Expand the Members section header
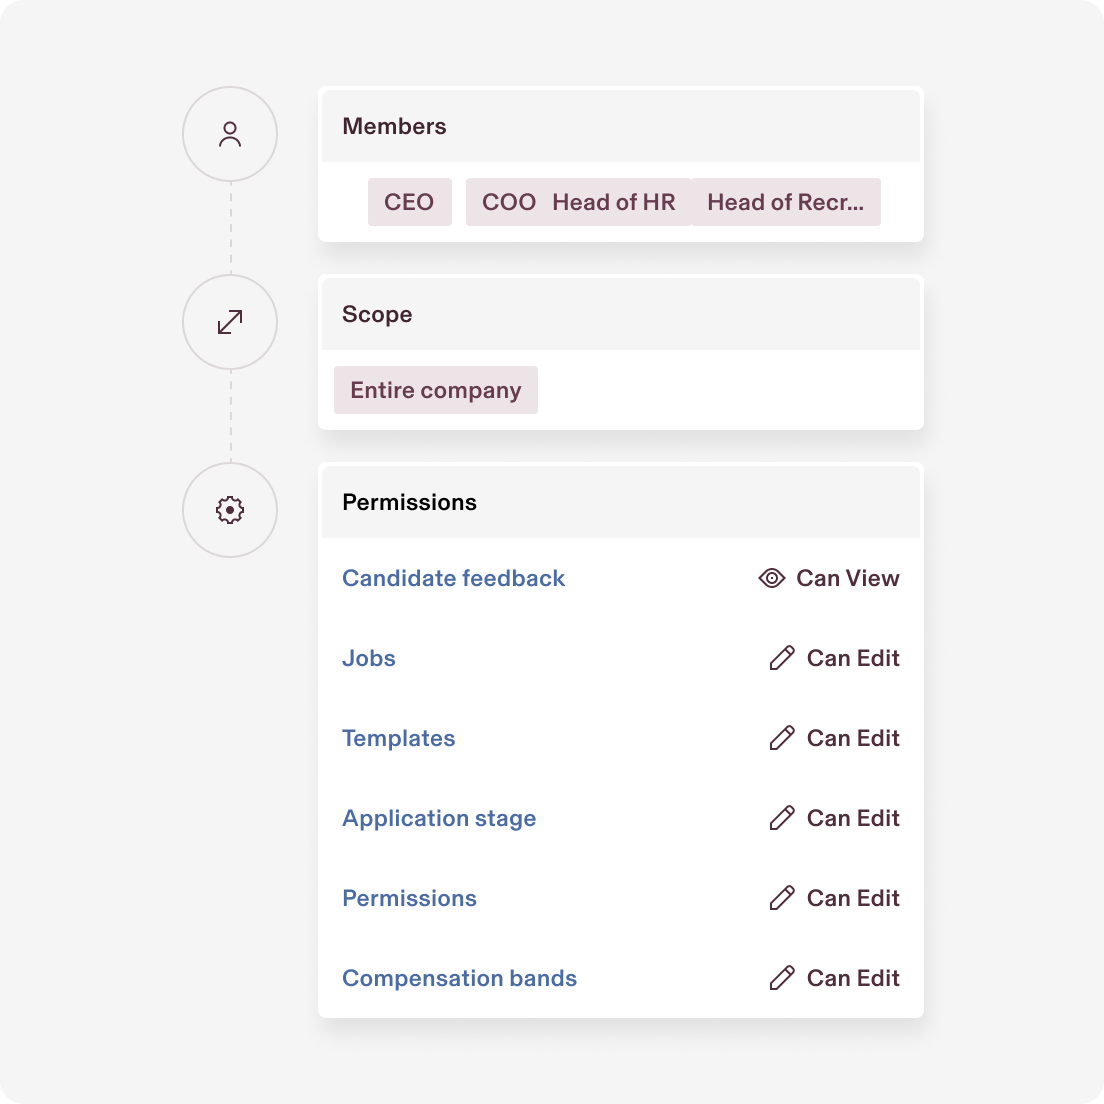 click(x=394, y=126)
